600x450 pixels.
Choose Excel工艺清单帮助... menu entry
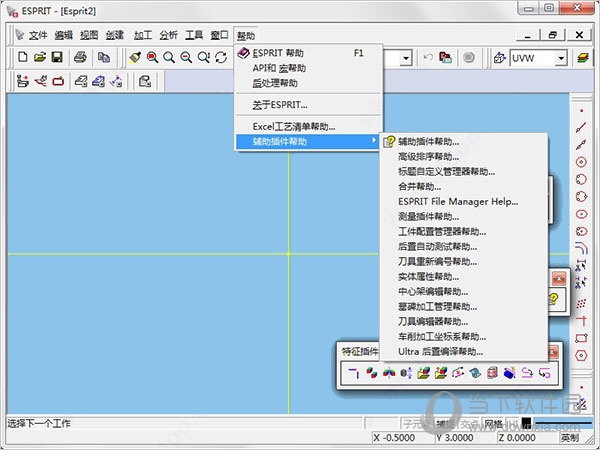308,126
